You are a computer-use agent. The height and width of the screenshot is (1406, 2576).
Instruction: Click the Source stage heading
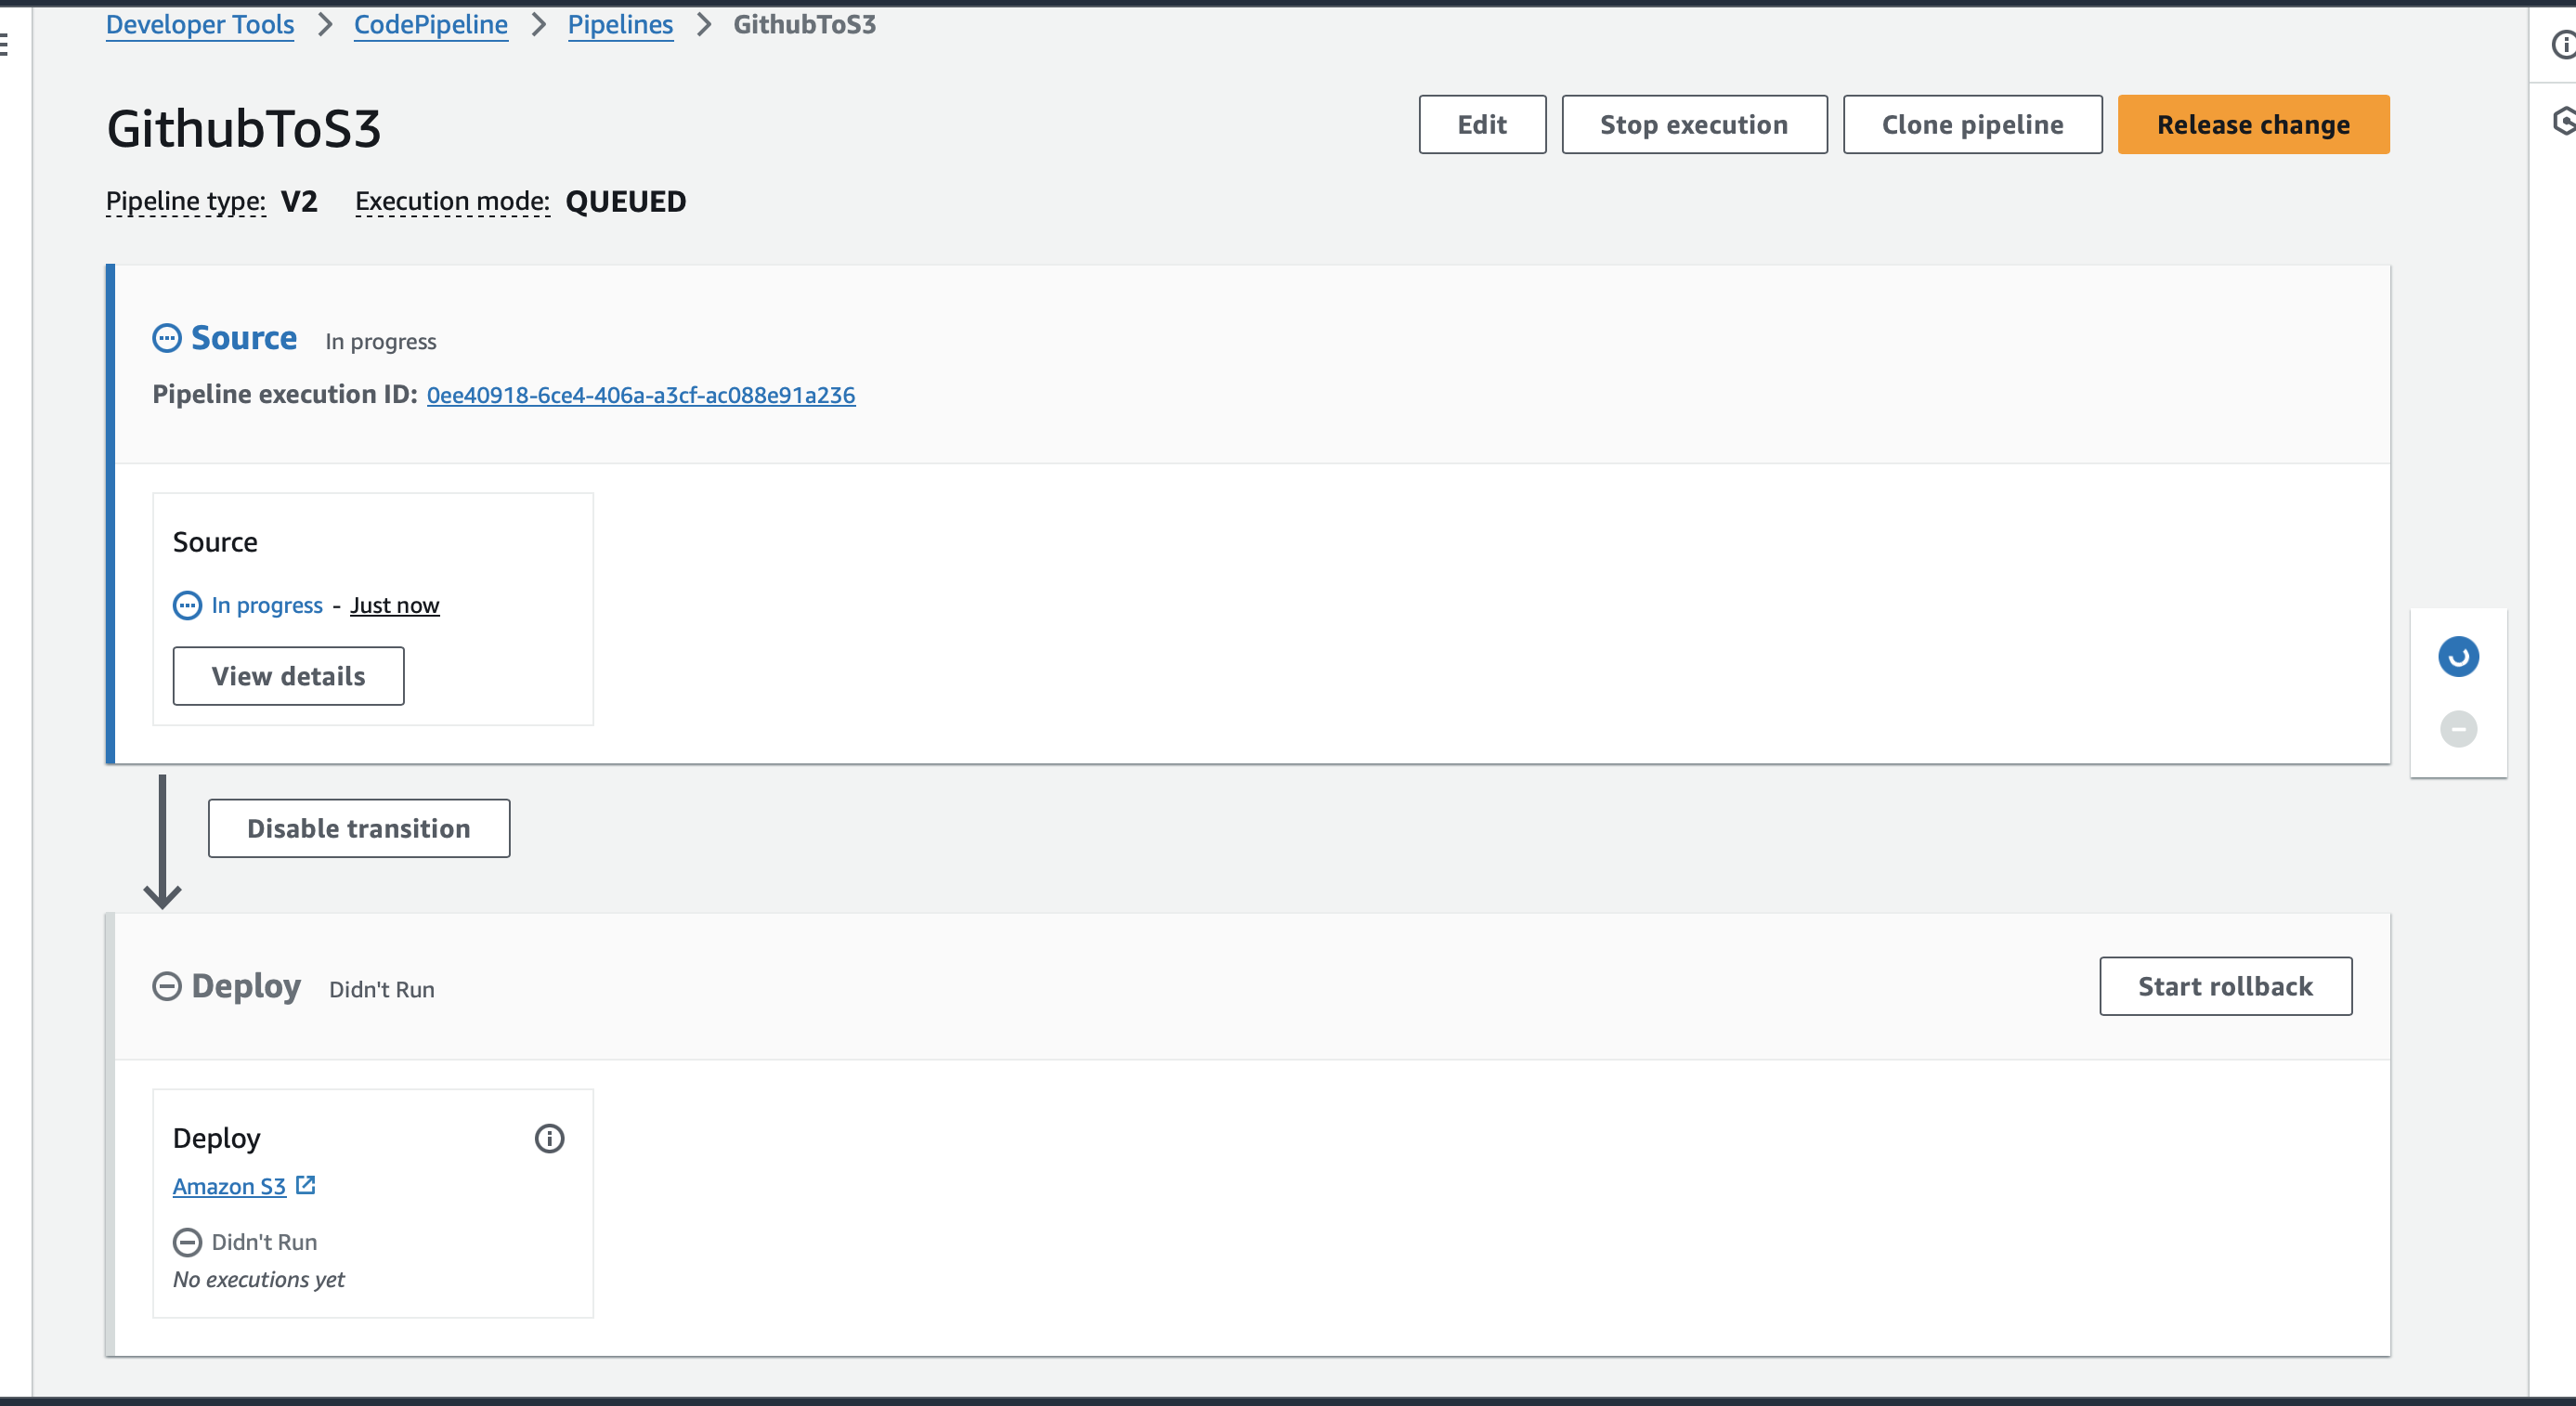[244, 339]
